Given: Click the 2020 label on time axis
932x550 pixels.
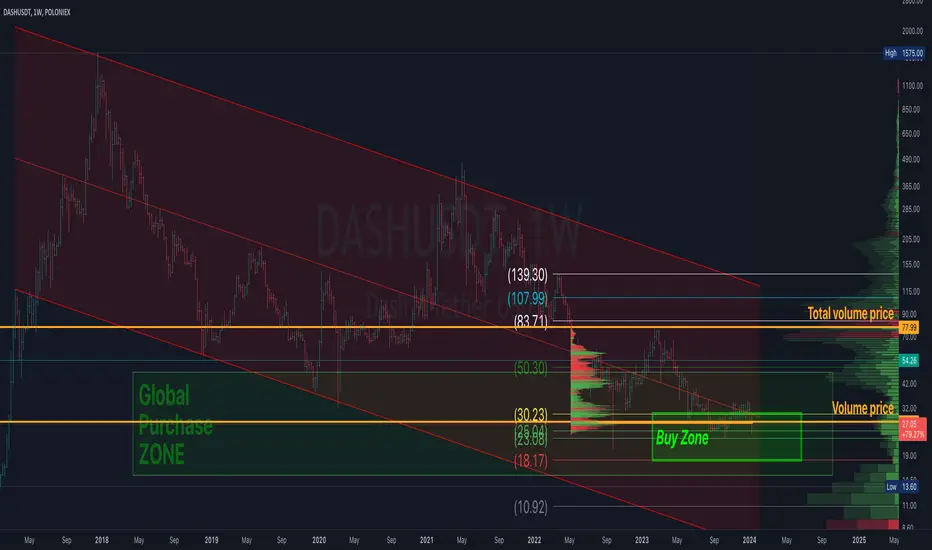Looking at the screenshot, I should click(319, 540).
